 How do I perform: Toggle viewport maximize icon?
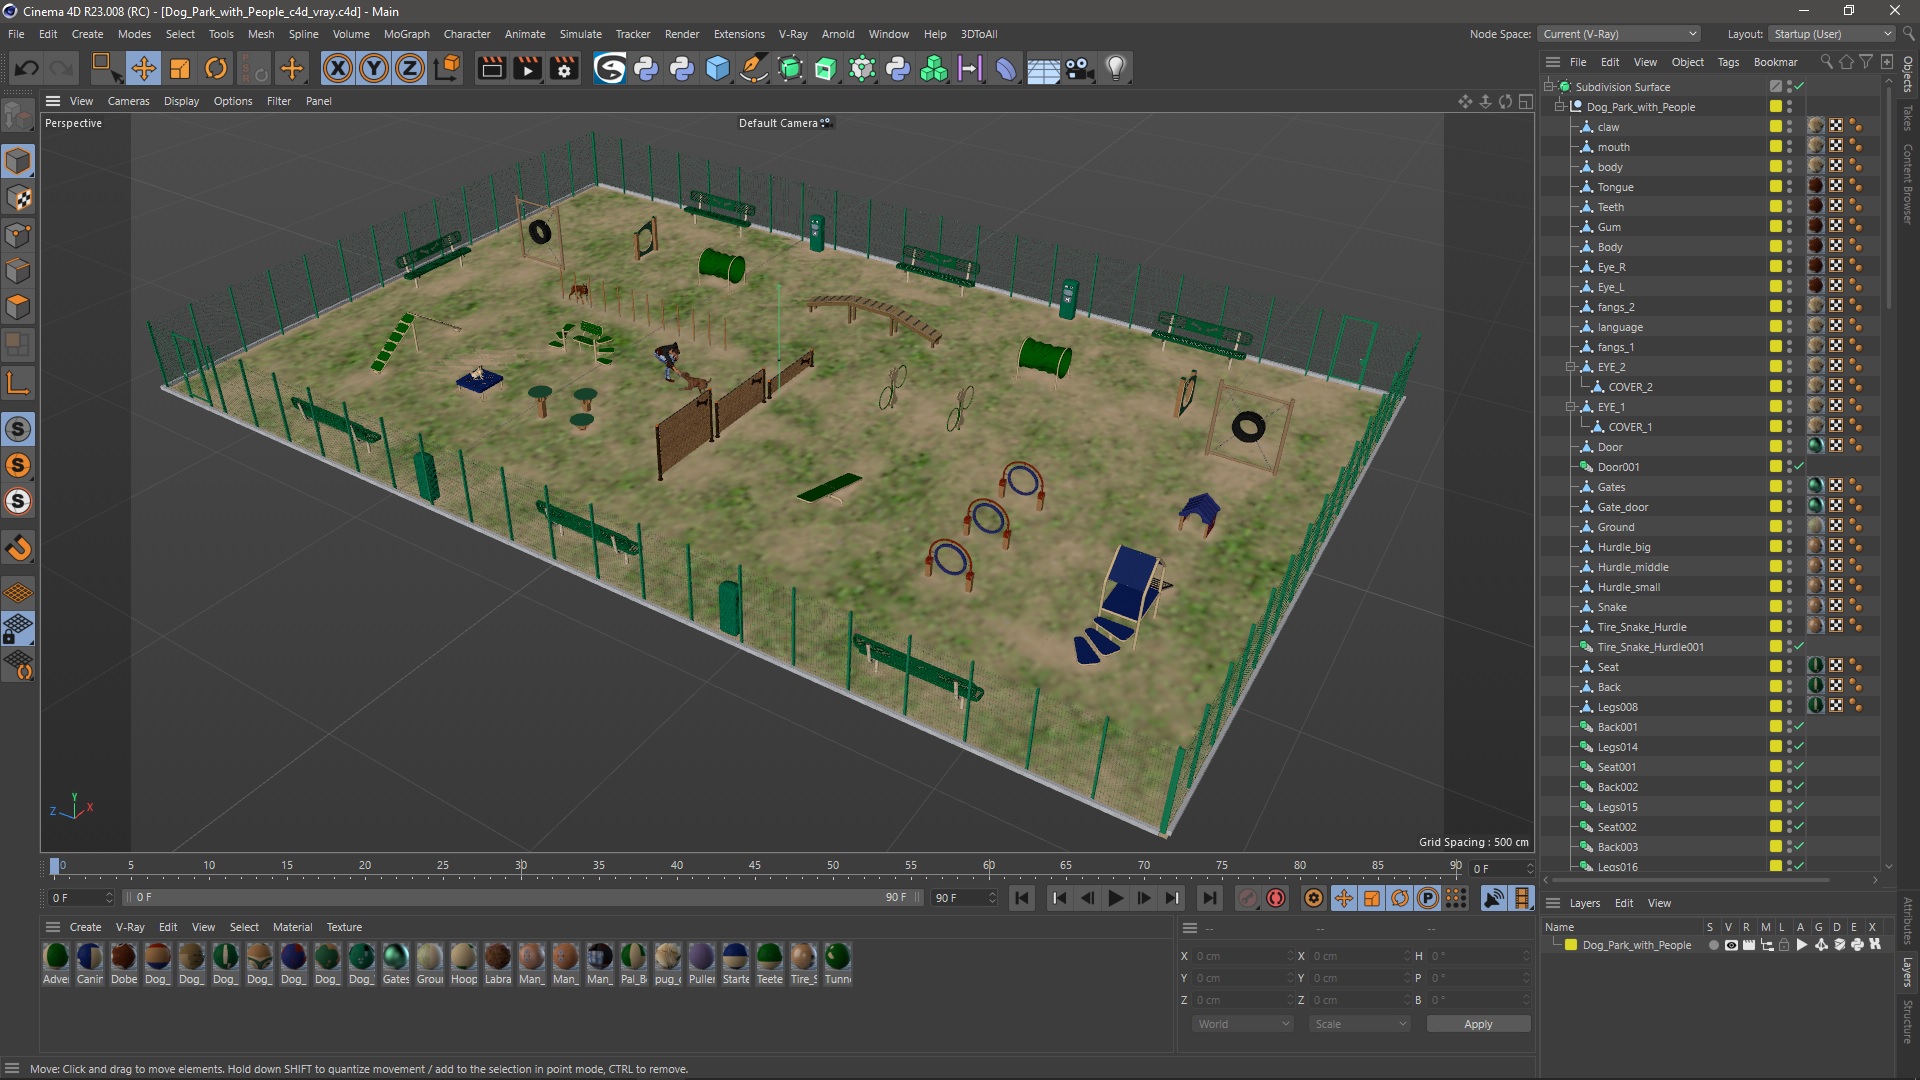pos(1525,101)
